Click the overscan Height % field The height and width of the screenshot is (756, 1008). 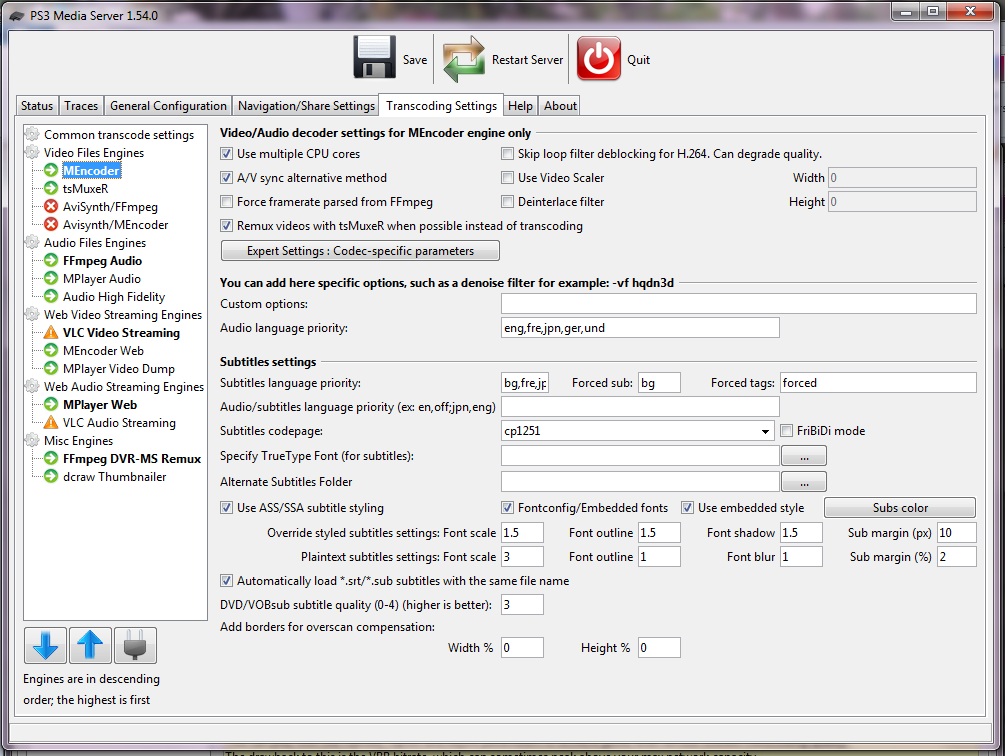coord(659,647)
